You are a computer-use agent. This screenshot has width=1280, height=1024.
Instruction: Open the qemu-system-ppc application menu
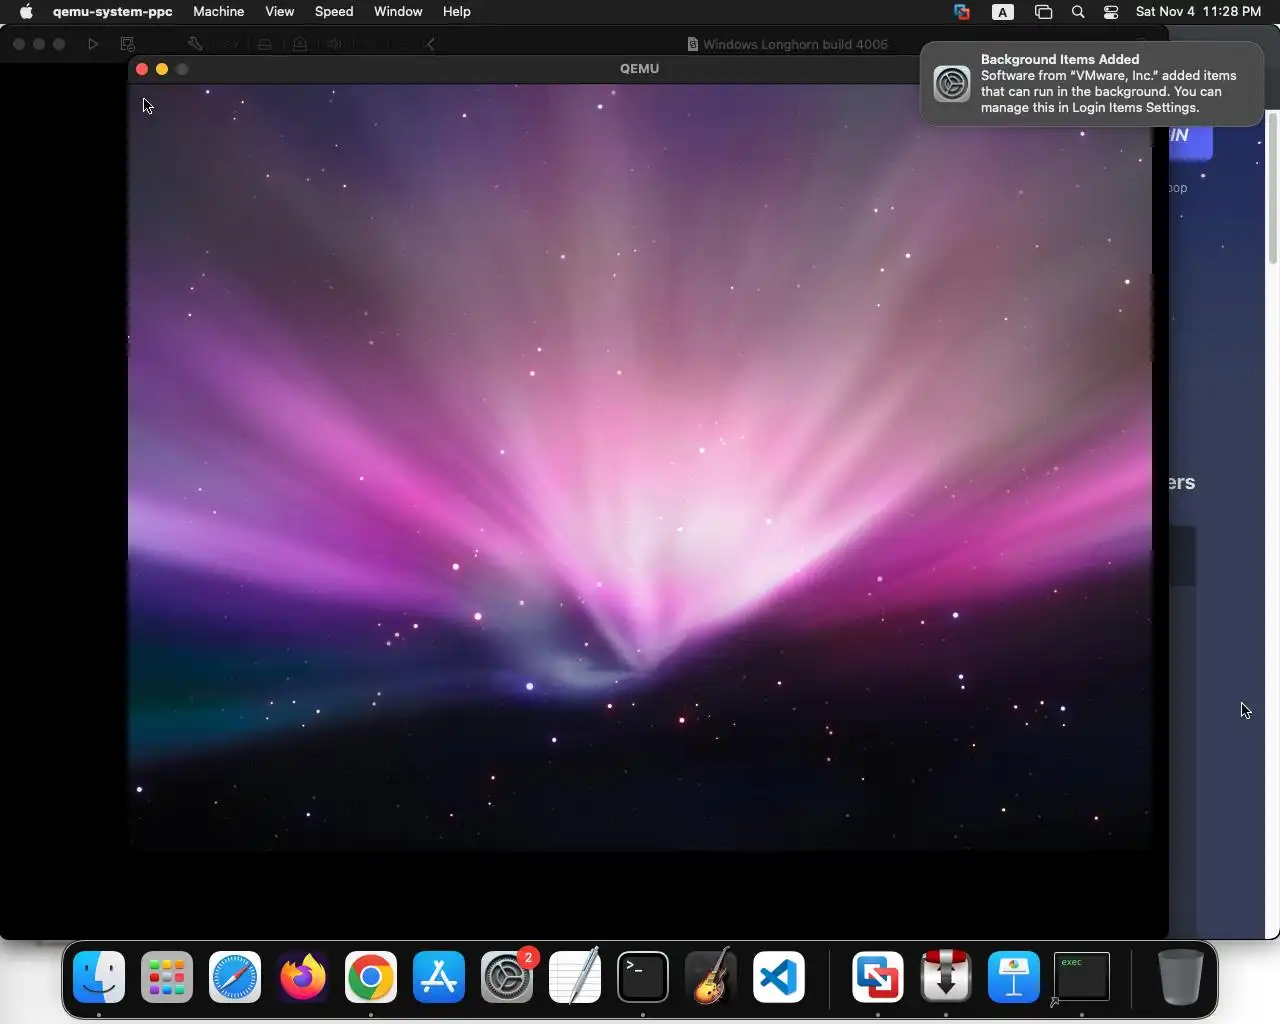click(x=112, y=12)
